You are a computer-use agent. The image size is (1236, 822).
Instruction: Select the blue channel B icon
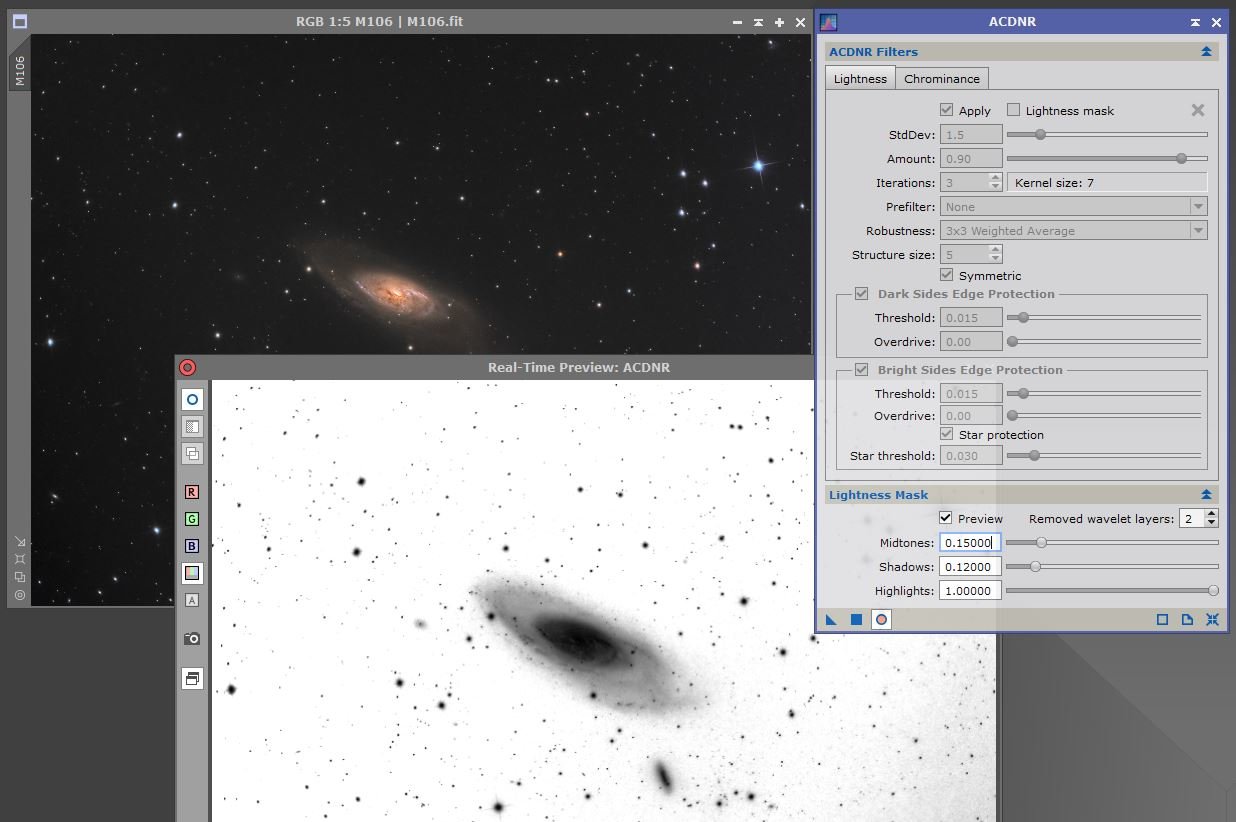[x=192, y=546]
